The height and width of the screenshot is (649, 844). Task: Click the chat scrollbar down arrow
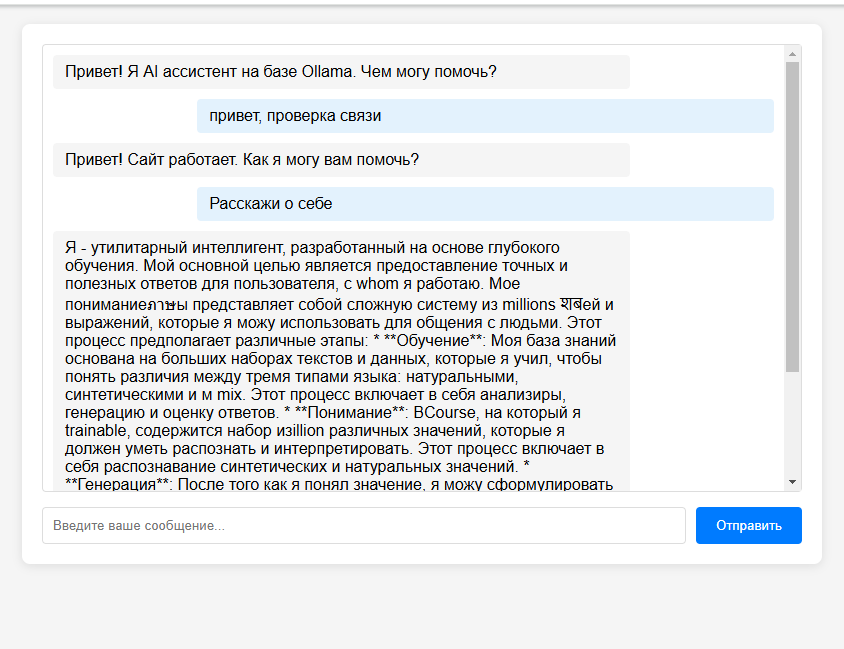pyautogui.click(x=792, y=482)
